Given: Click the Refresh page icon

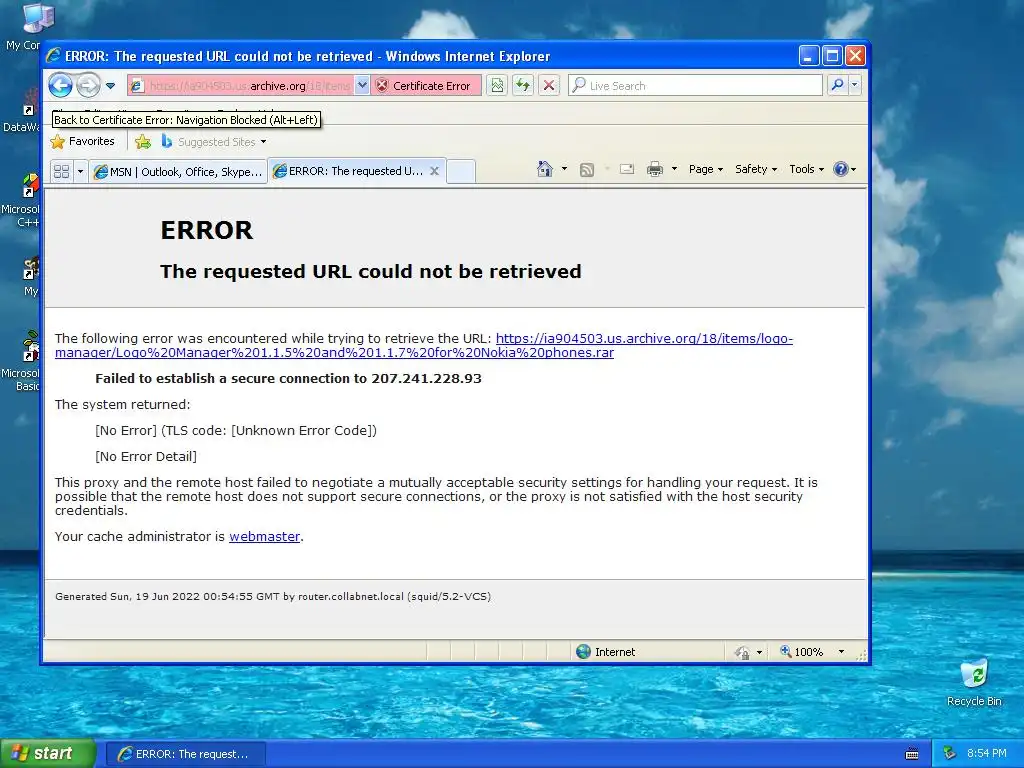Looking at the screenshot, I should tap(523, 86).
